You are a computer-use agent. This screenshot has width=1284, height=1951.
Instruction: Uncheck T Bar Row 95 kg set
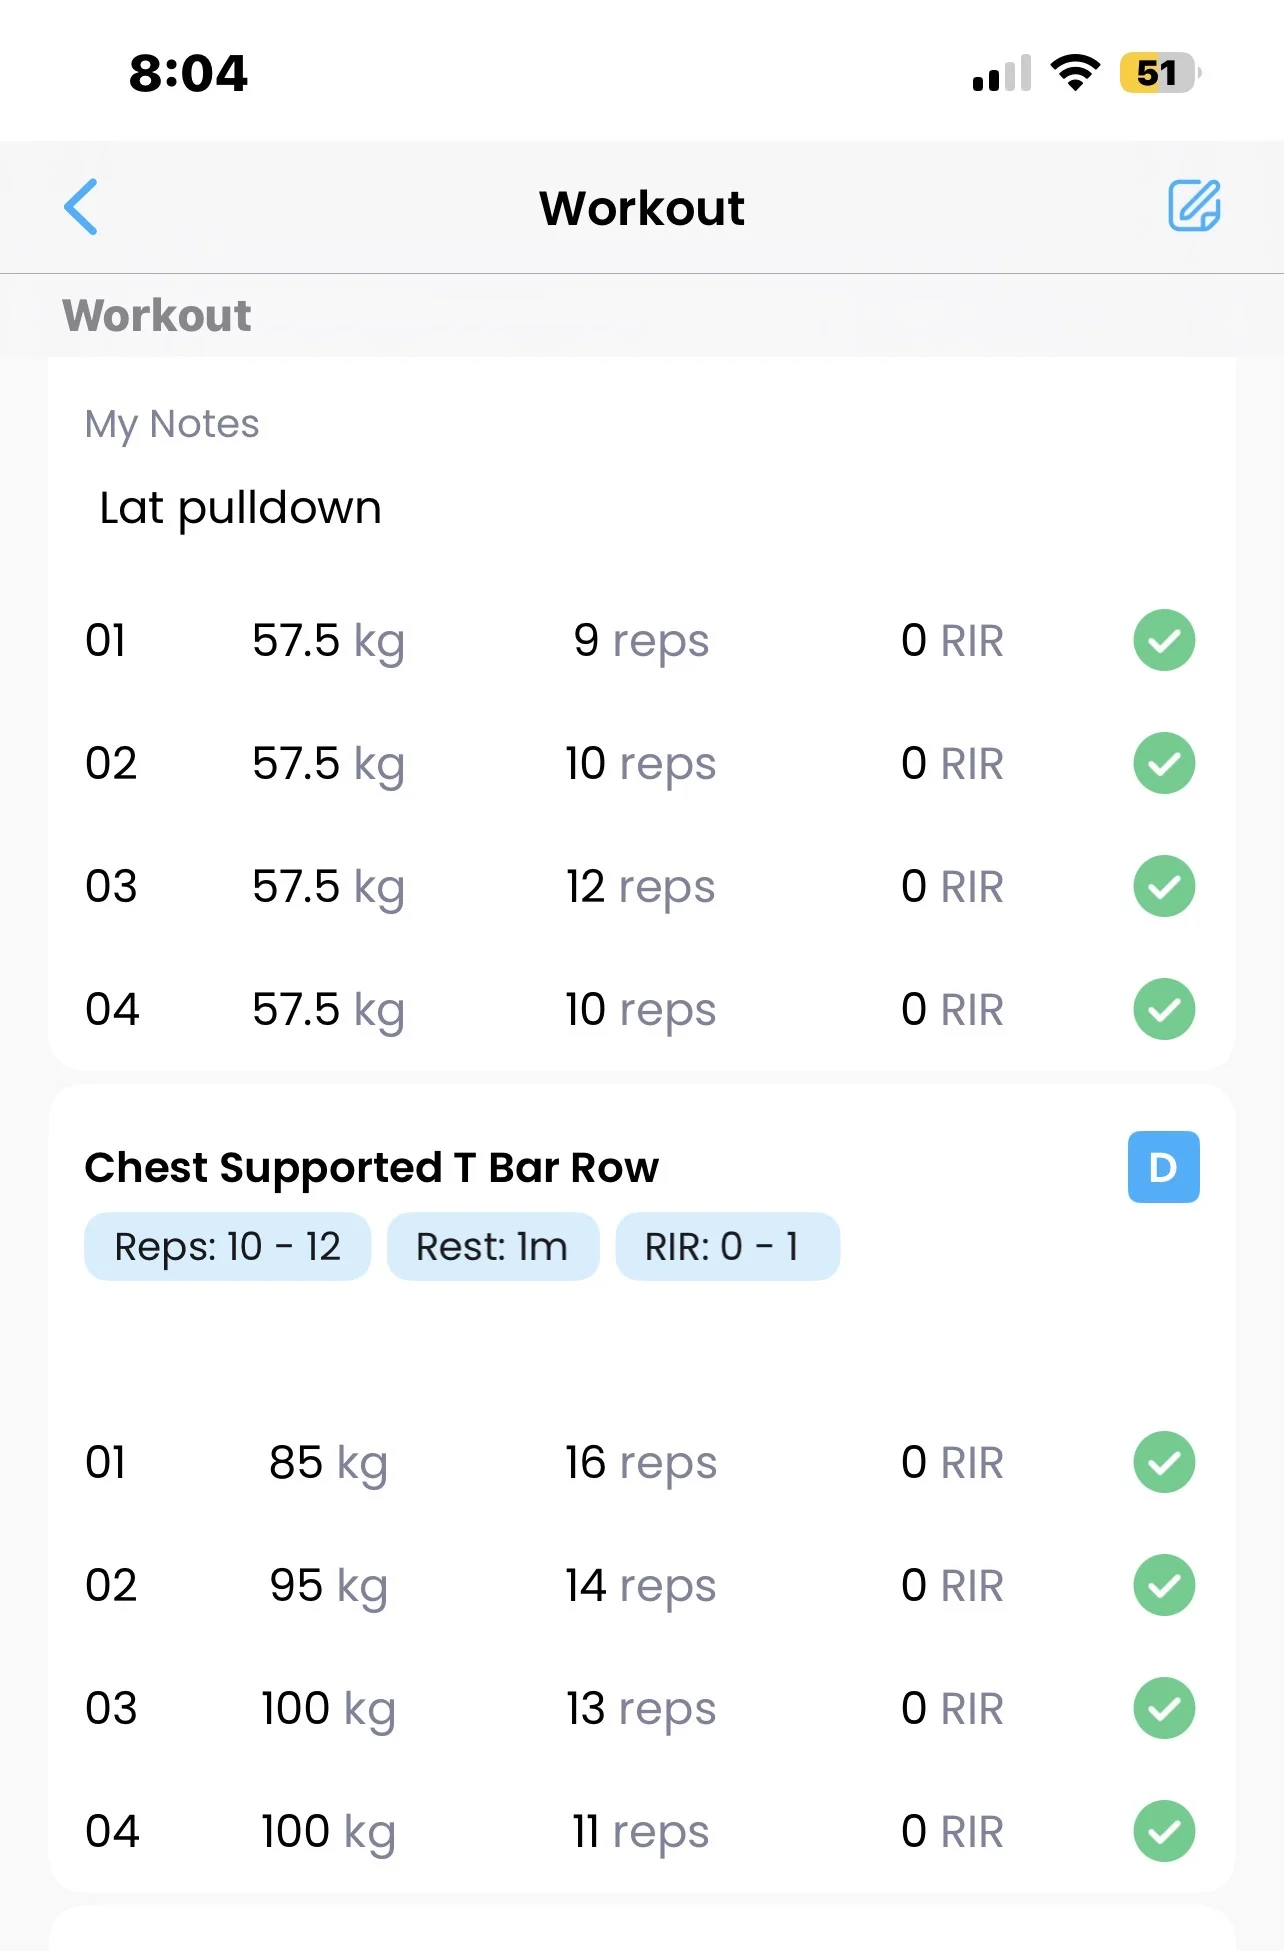tap(1164, 1585)
